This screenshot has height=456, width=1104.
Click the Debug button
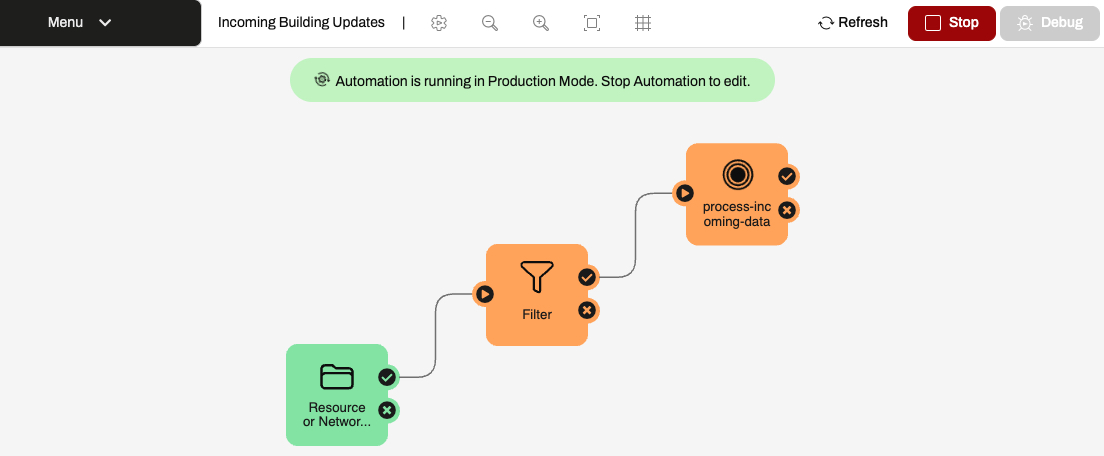tap(1050, 23)
